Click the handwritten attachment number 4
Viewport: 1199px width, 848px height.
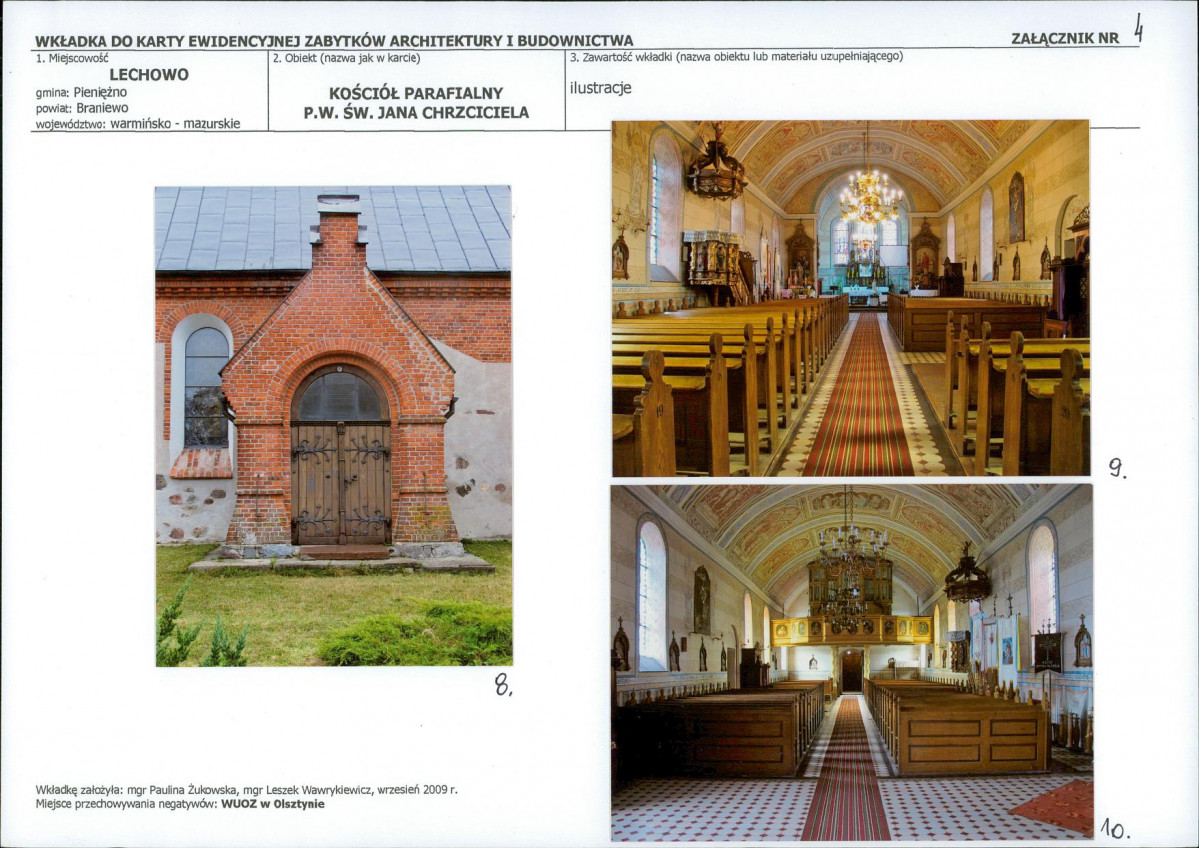pyautogui.click(x=1138, y=28)
